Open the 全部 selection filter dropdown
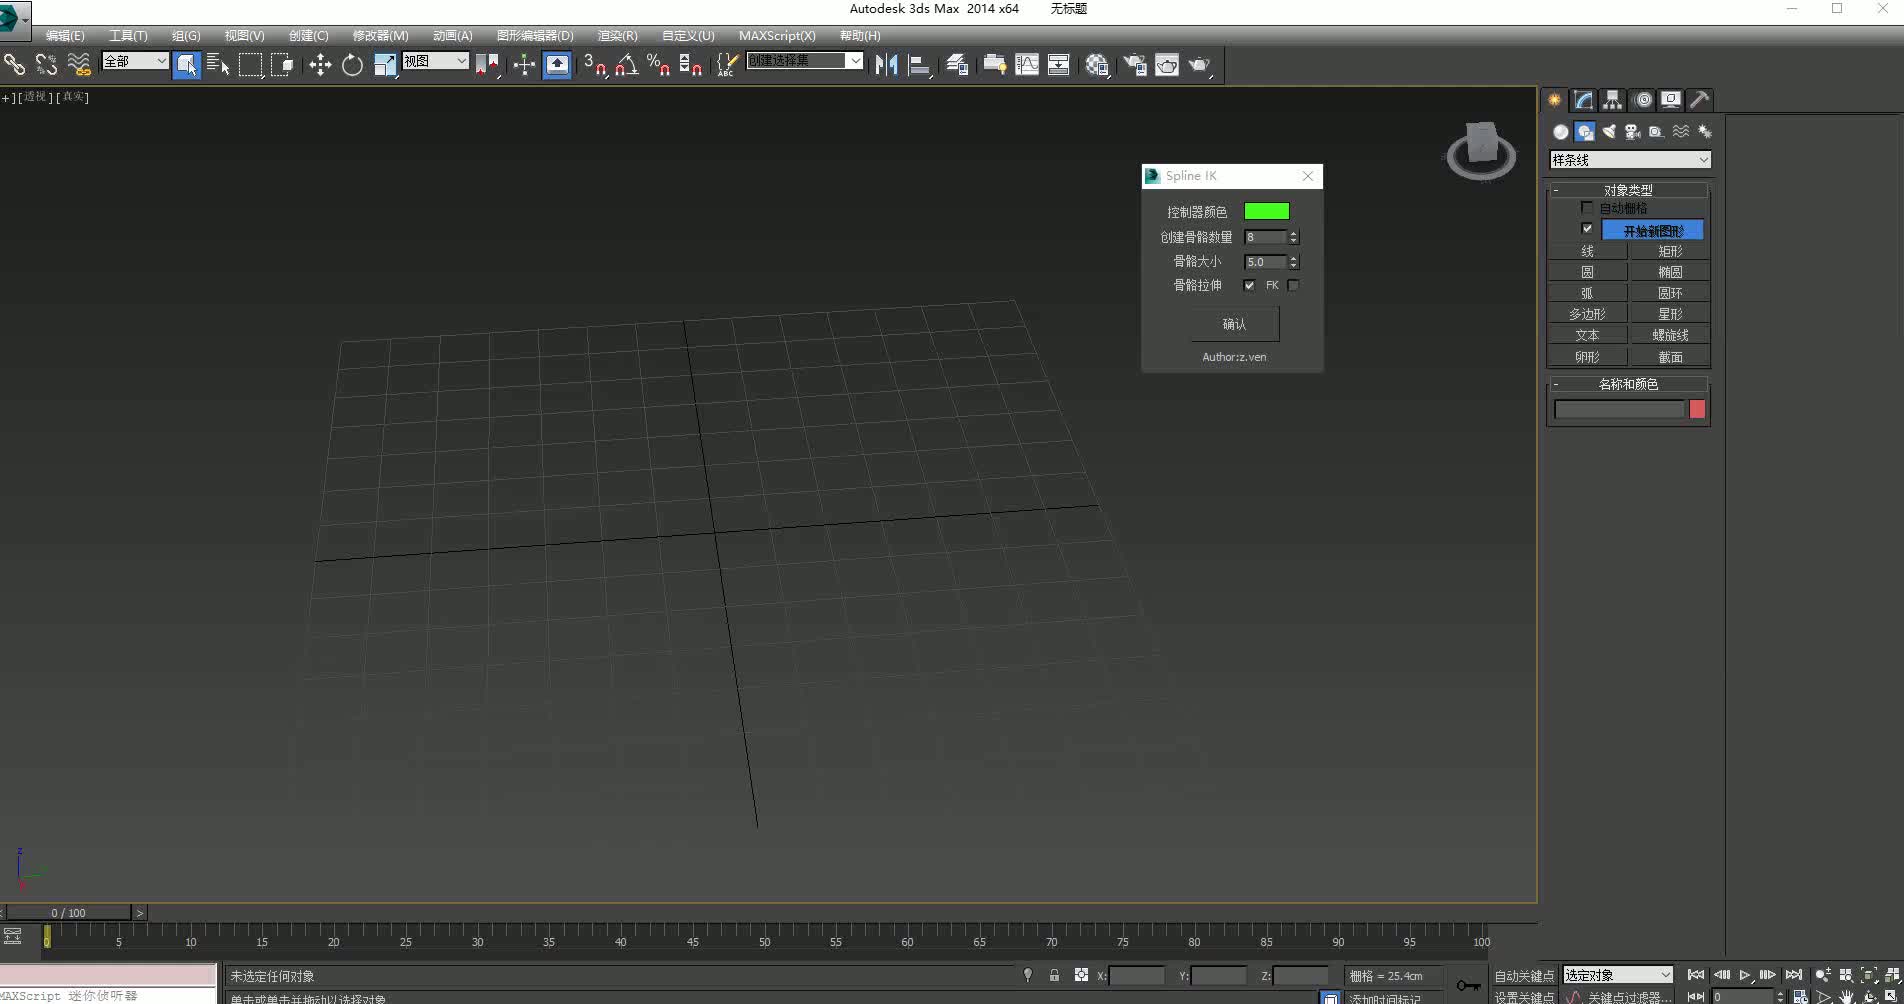 tap(135, 61)
